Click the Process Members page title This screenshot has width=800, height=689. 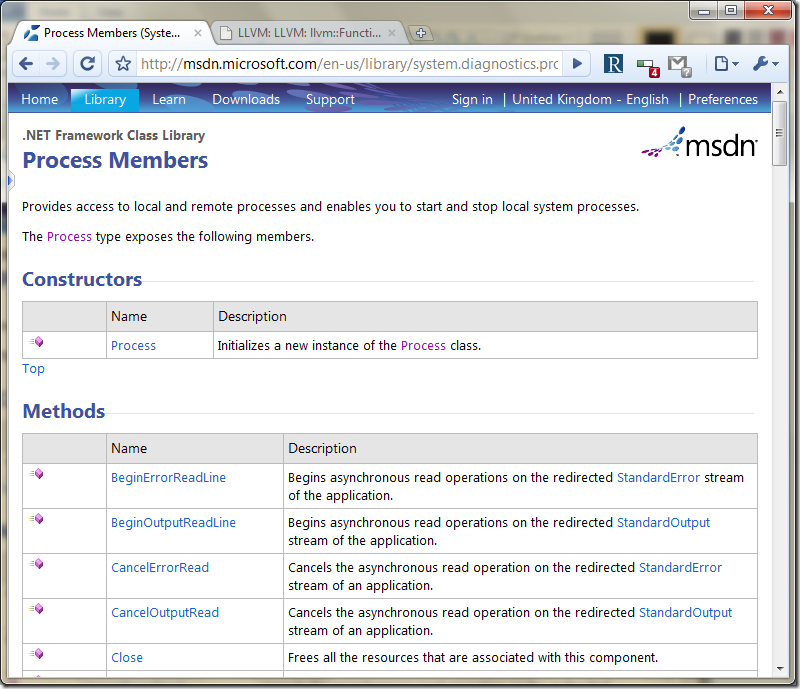click(x=115, y=160)
